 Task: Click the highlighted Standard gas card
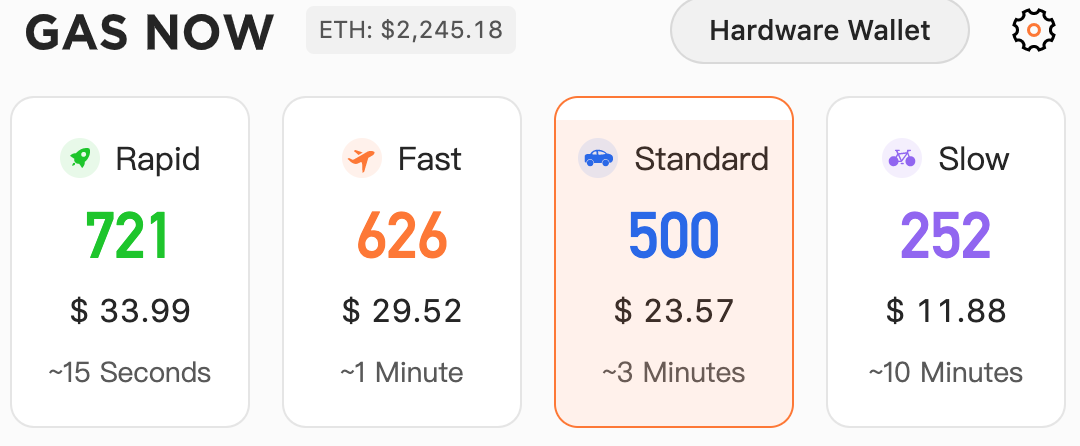674,262
